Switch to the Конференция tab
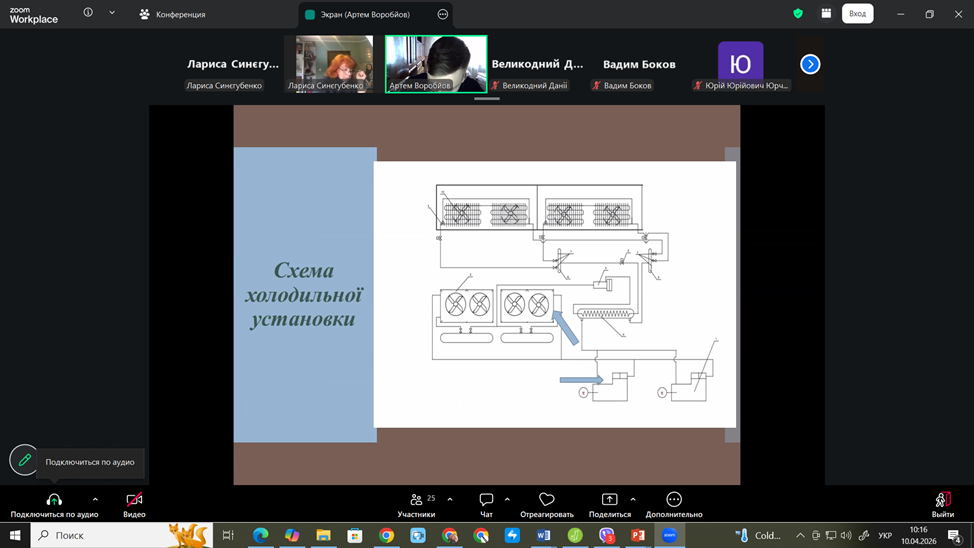The height and width of the screenshot is (548, 974). coord(173,15)
